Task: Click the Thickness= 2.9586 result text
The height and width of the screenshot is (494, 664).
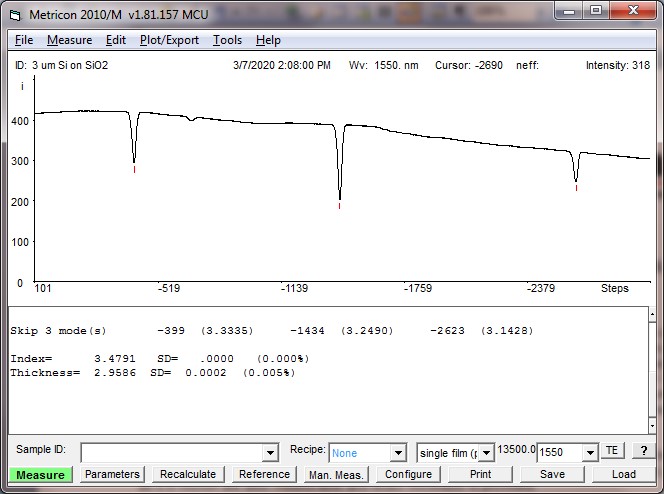Action: 73,373
